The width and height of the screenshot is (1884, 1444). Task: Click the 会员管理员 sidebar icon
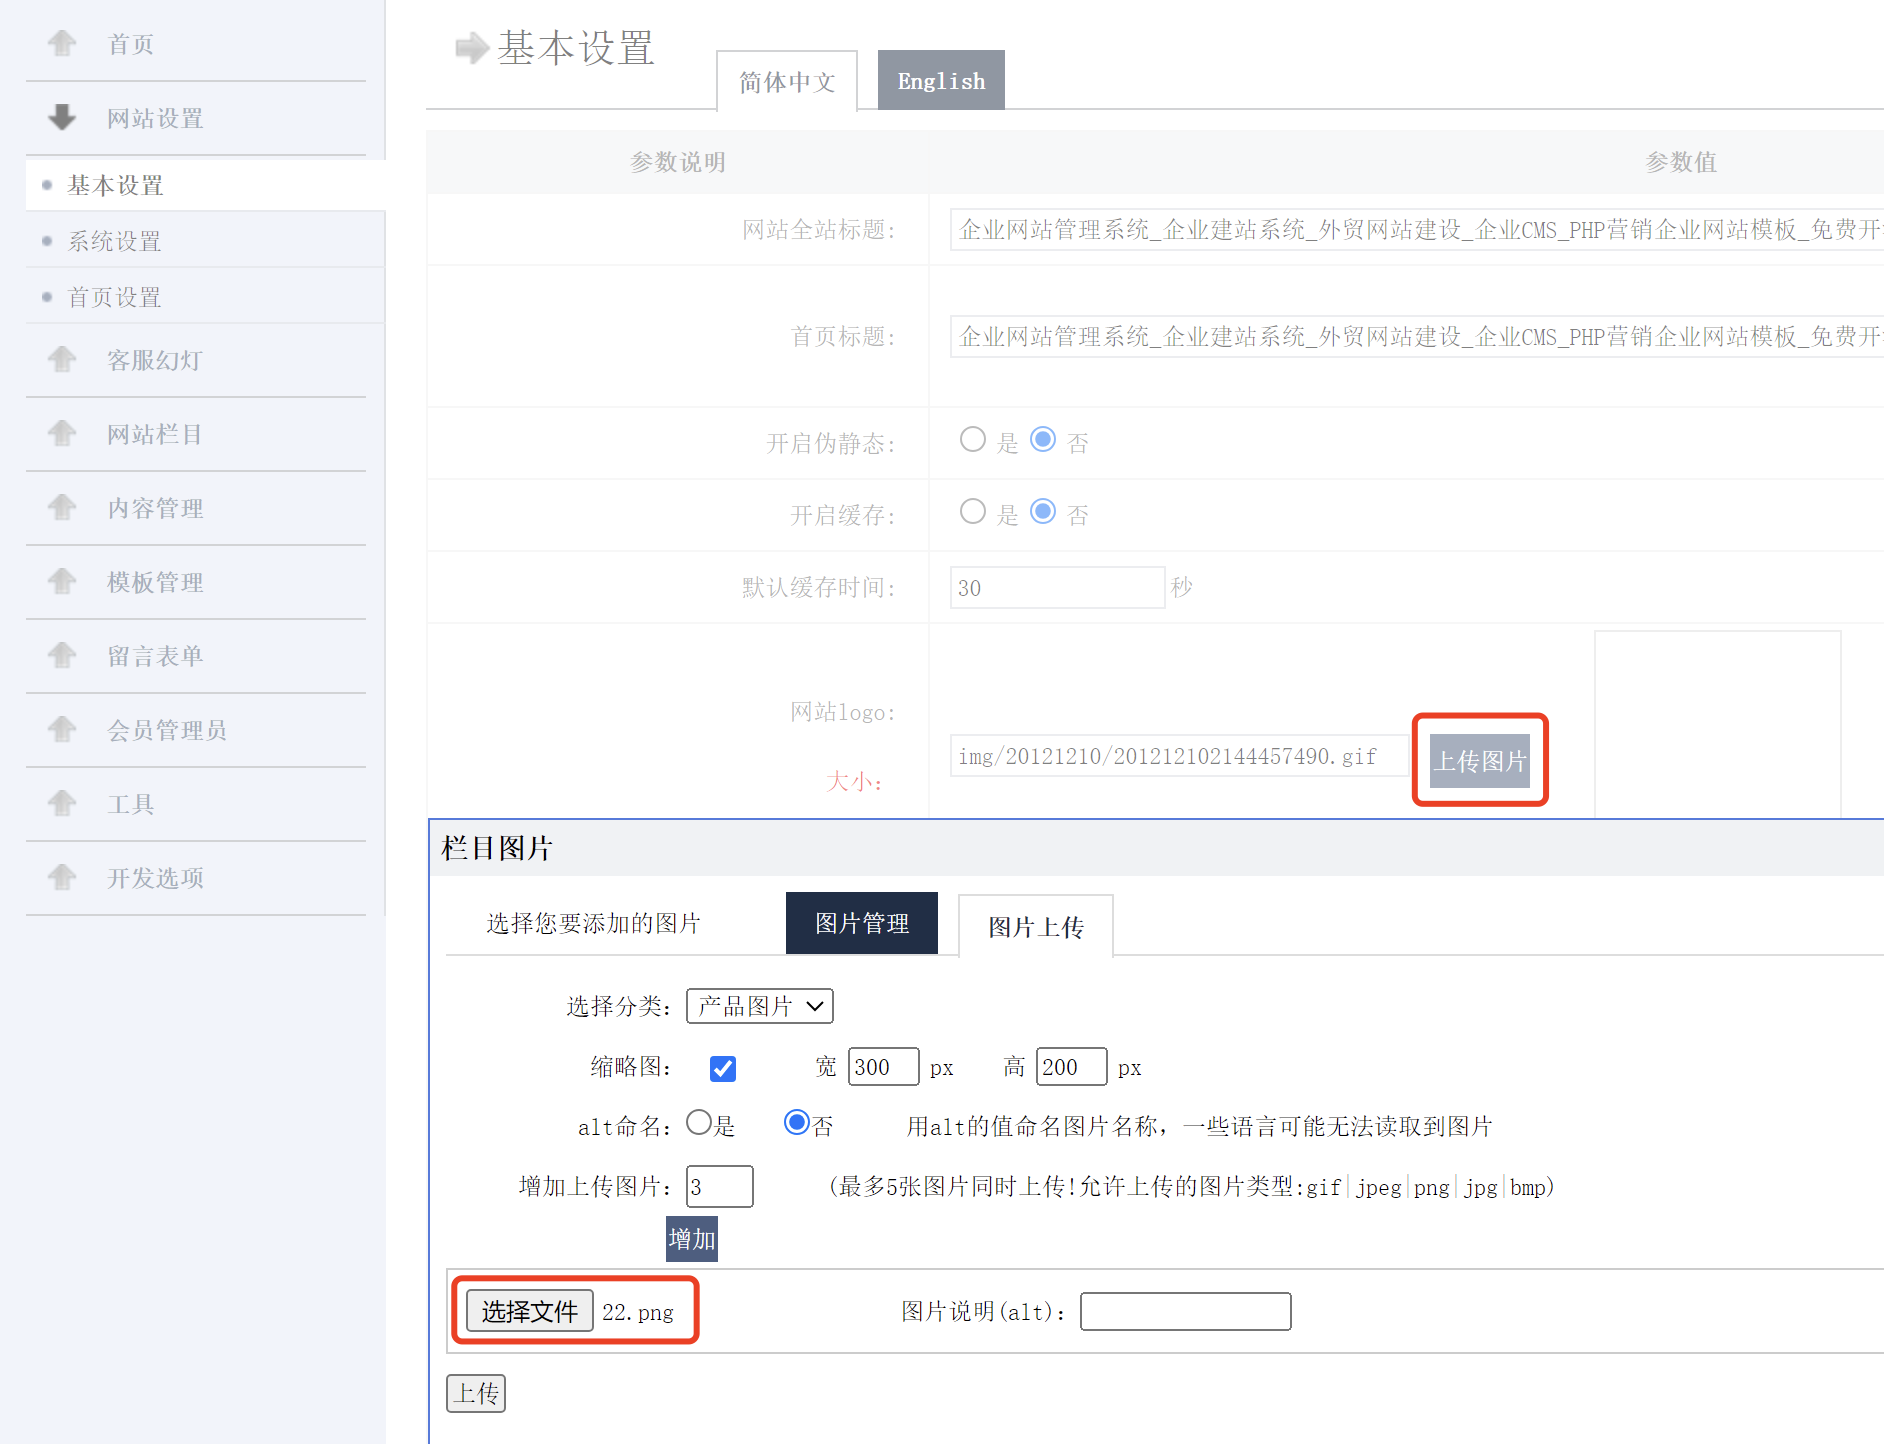pyautogui.click(x=62, y=729)
